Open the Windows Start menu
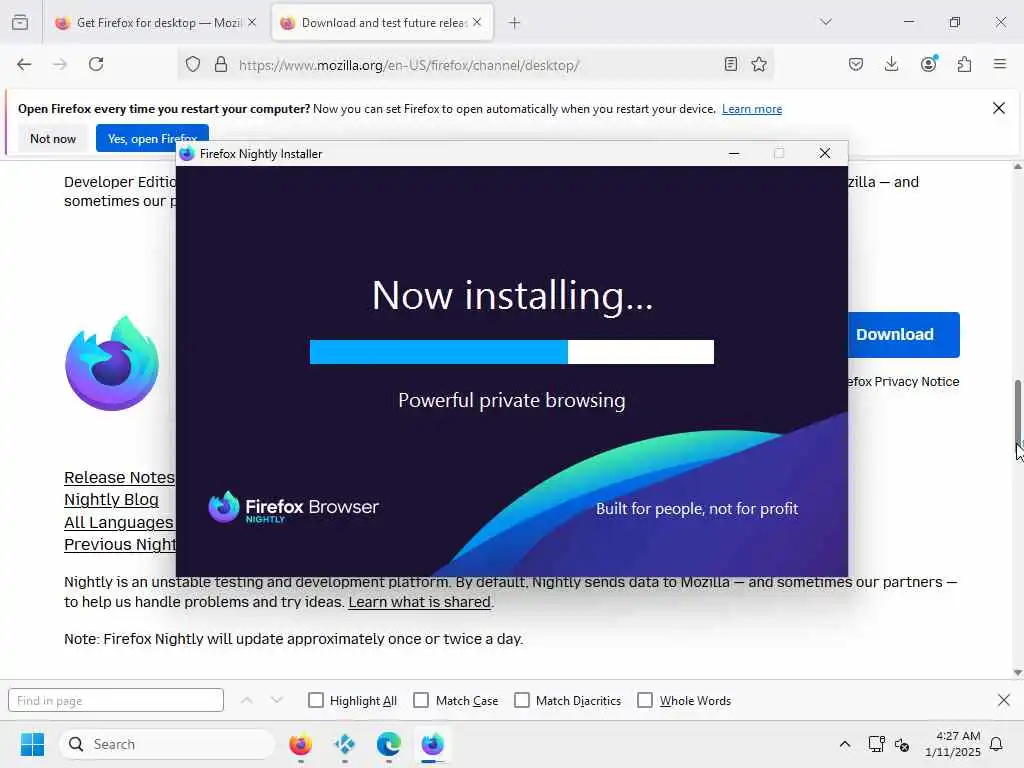The height and width of the screenshot is (768, 1024). coord(32,744)
